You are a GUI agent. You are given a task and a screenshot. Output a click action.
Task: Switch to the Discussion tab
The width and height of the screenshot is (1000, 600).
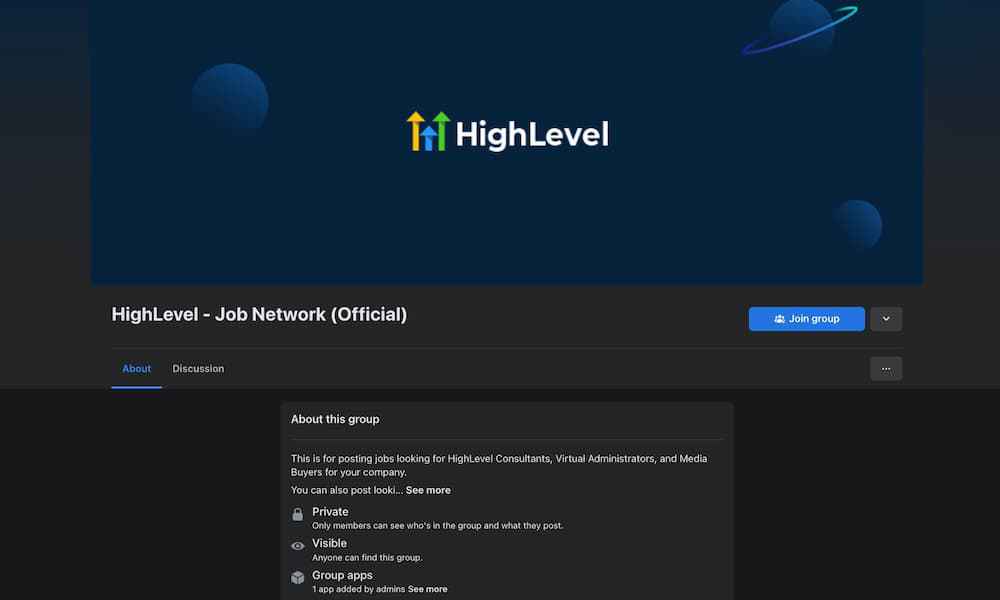[198, 369]
